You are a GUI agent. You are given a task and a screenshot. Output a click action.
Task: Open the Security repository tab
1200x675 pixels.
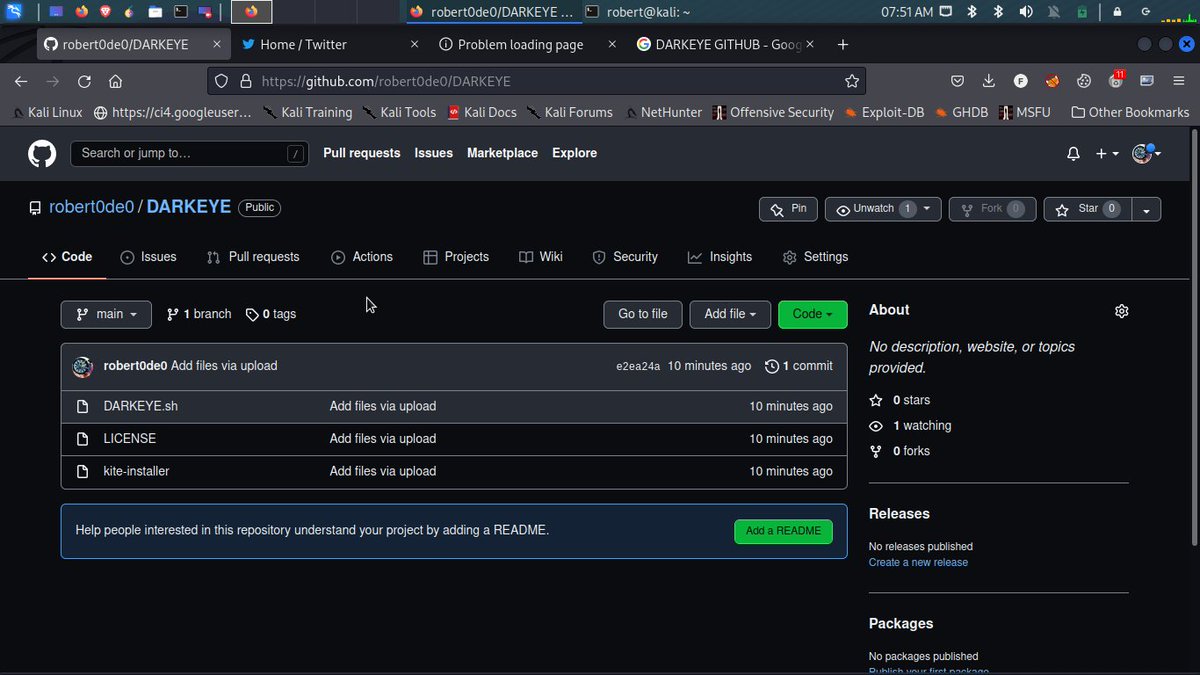tap(625, 257)
